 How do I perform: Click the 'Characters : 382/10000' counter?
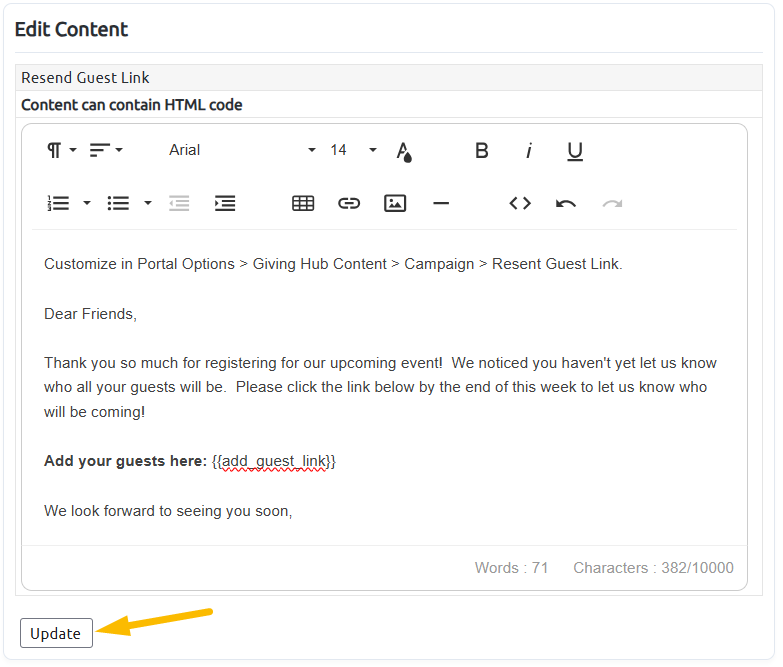653,568
